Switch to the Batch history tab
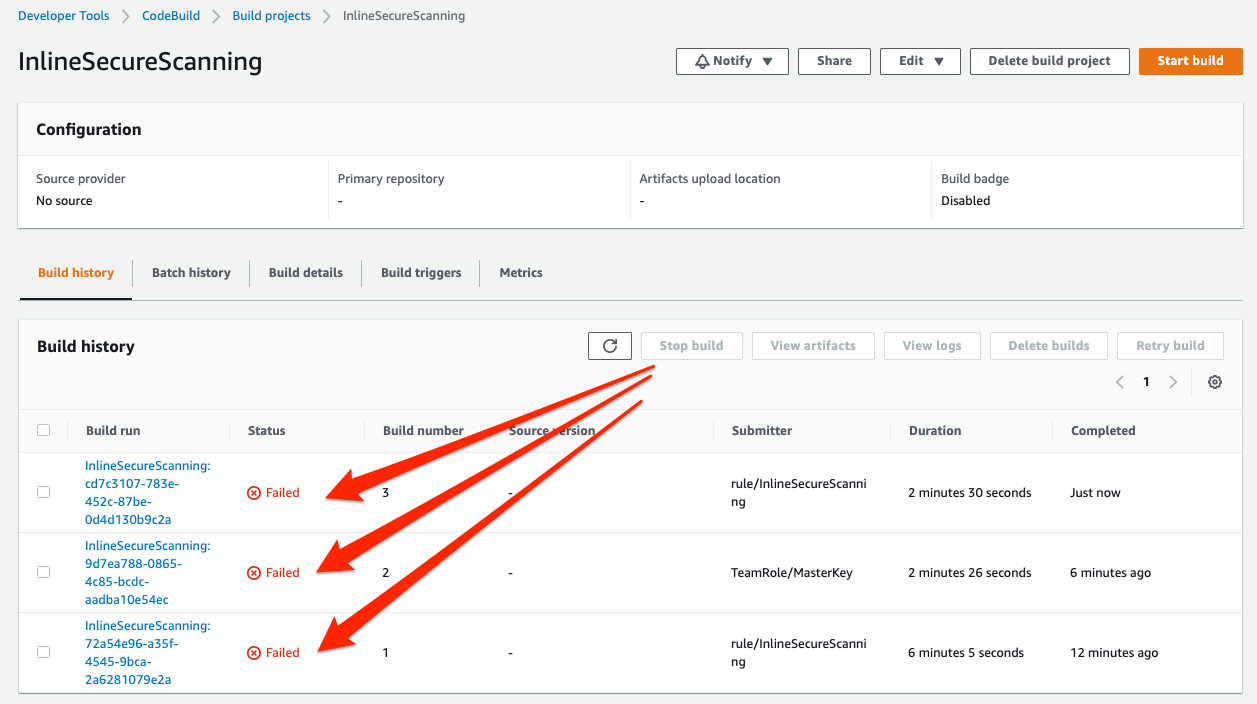This screenshot has height=704, width=1257. point(191,272)
